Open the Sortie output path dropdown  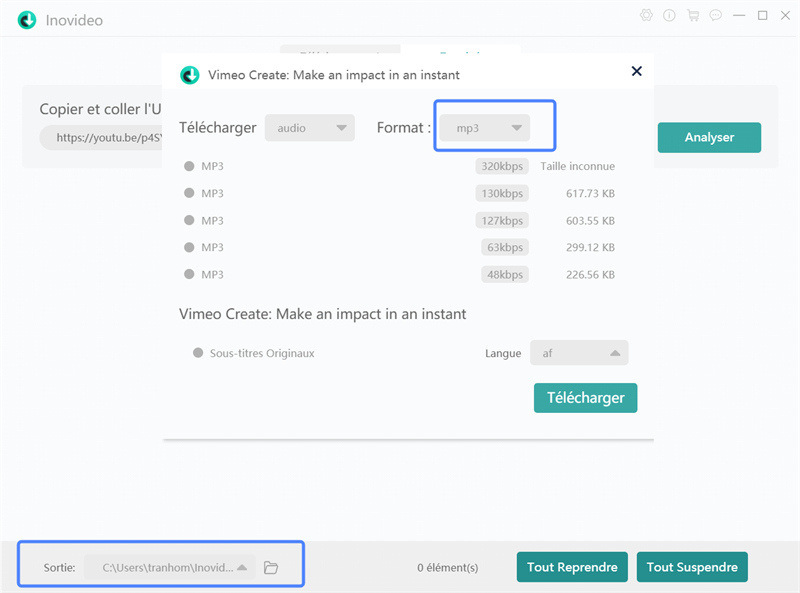coord(169,567)
